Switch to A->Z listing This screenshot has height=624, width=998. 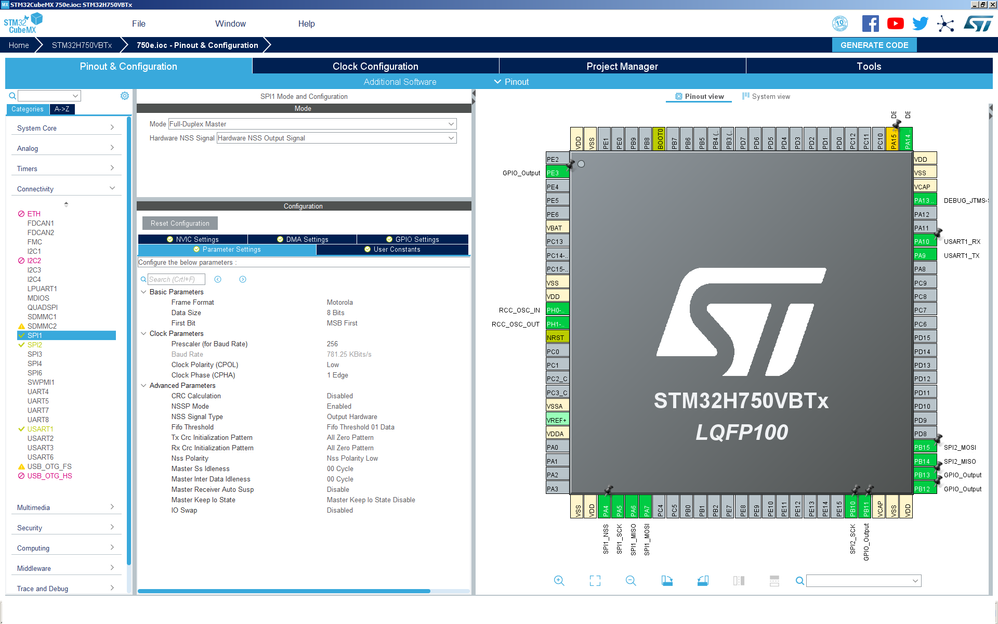tap(62, 109)
